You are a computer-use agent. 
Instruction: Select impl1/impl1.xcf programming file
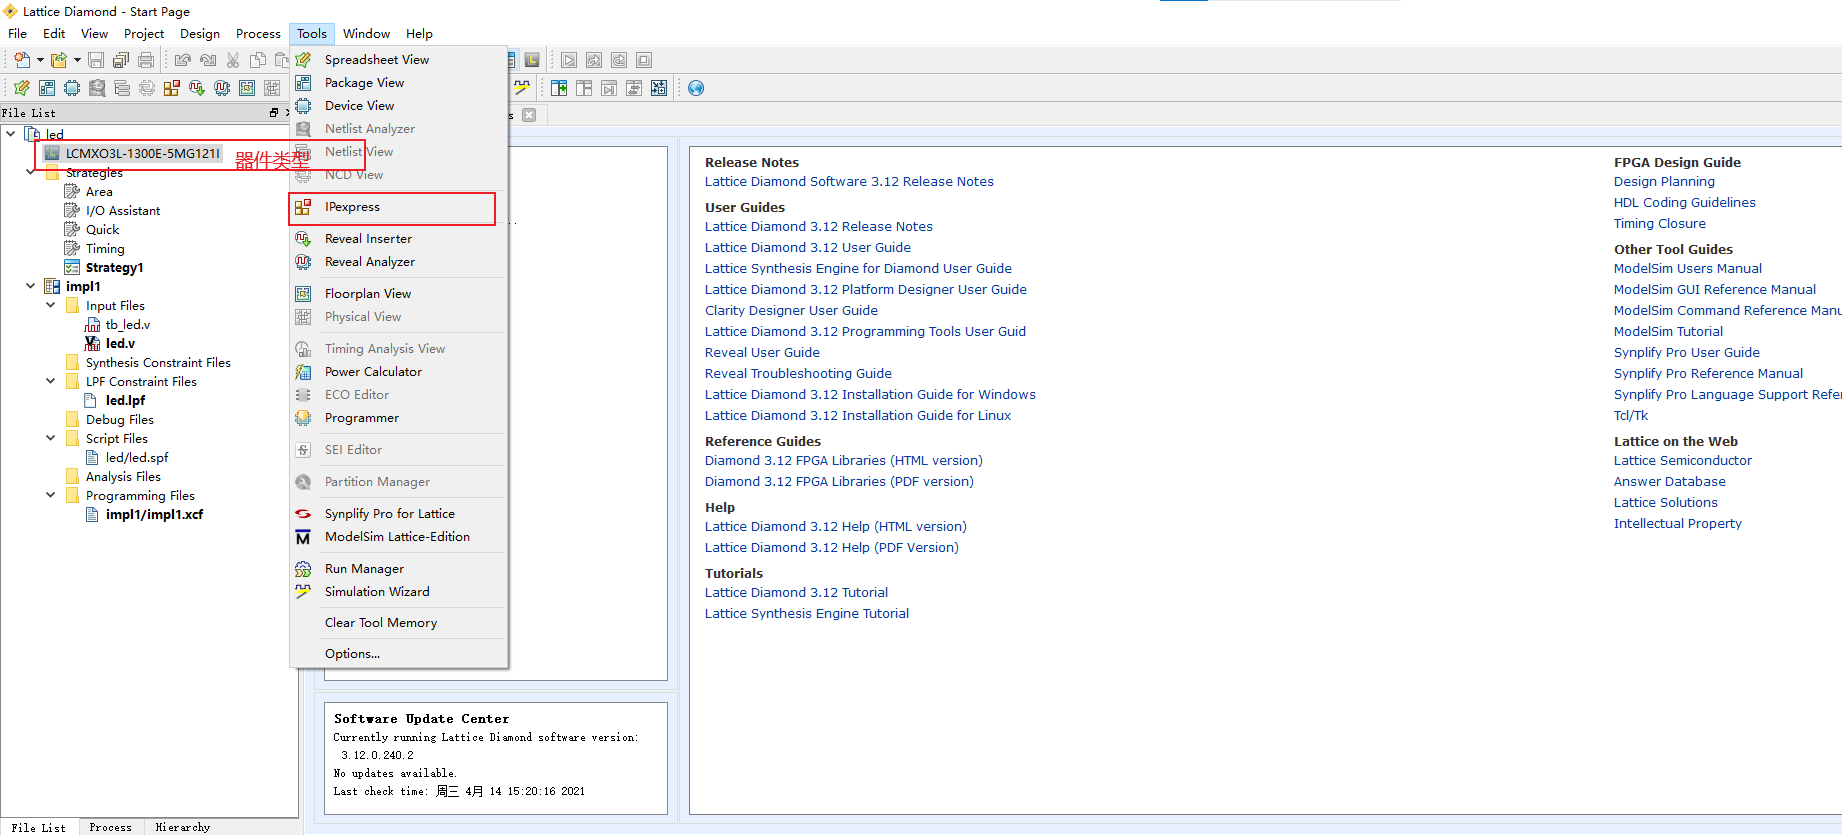coord(154,514)
